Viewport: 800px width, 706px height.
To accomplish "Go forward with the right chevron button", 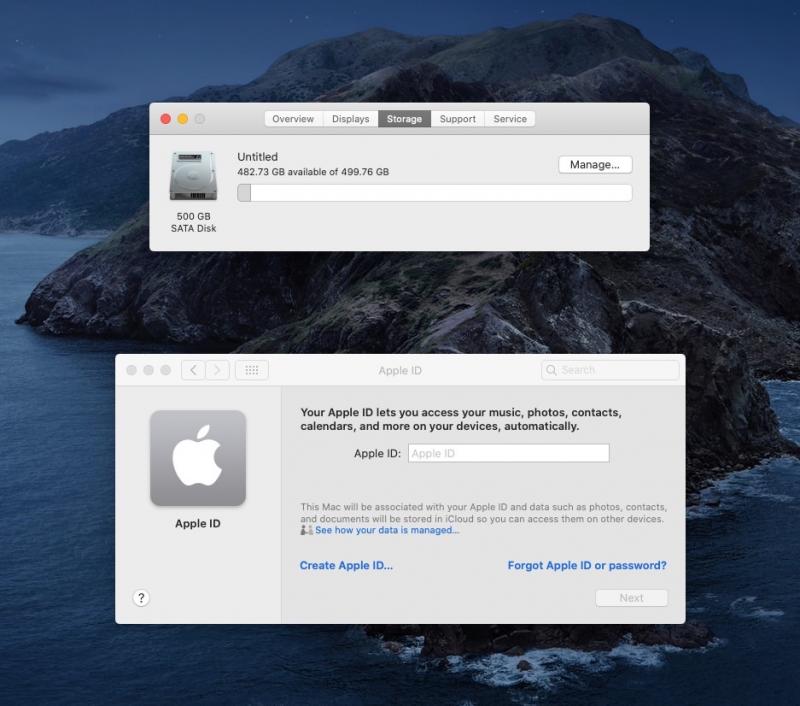I will coord(217,370).
